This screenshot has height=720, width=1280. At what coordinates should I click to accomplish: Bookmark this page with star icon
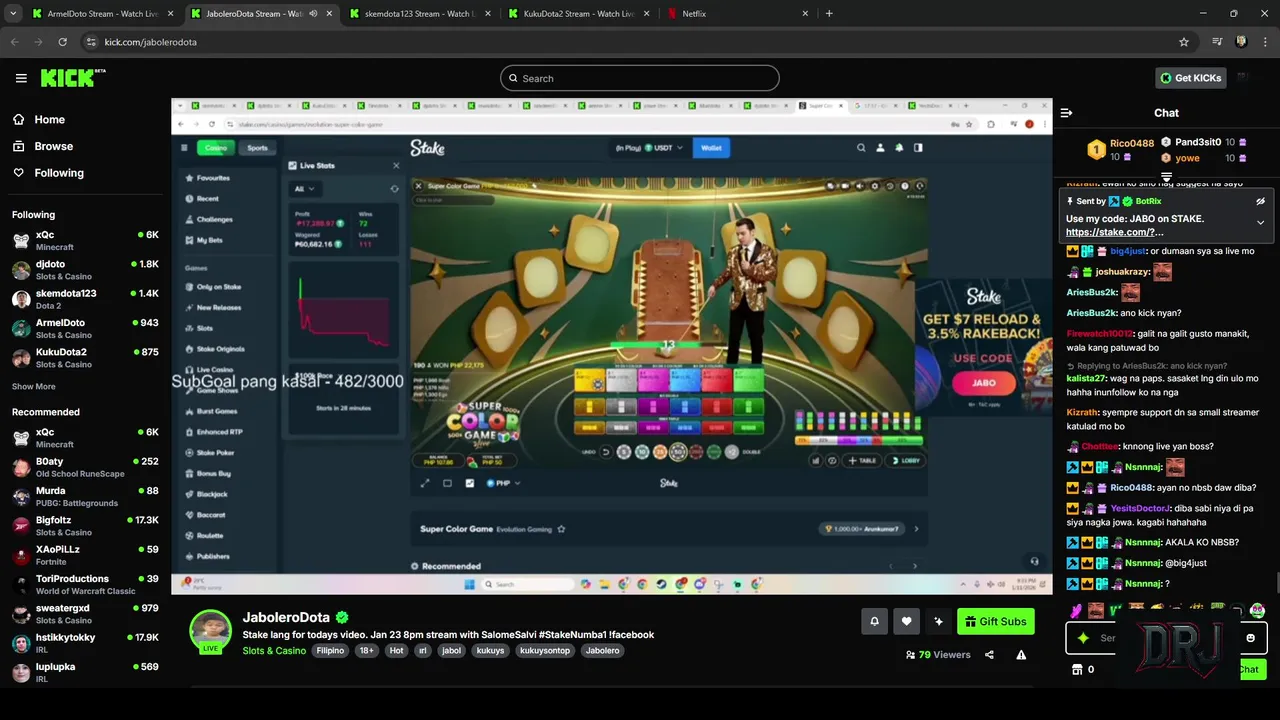(x=1184, y=42)
